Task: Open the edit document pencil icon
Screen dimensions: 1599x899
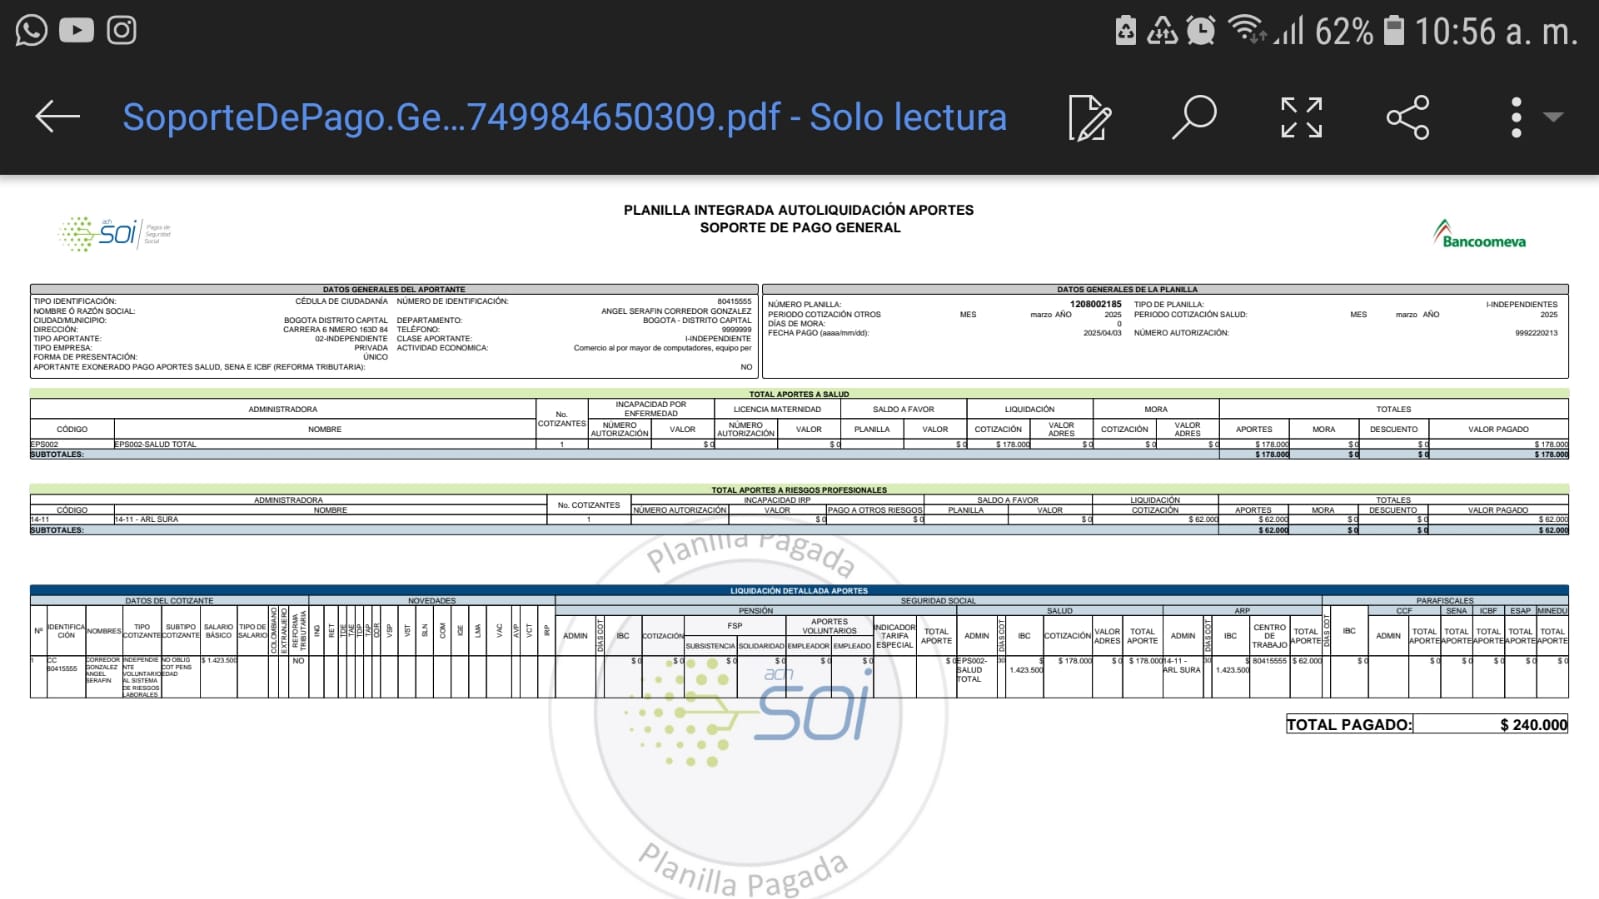Action: 1089,118
